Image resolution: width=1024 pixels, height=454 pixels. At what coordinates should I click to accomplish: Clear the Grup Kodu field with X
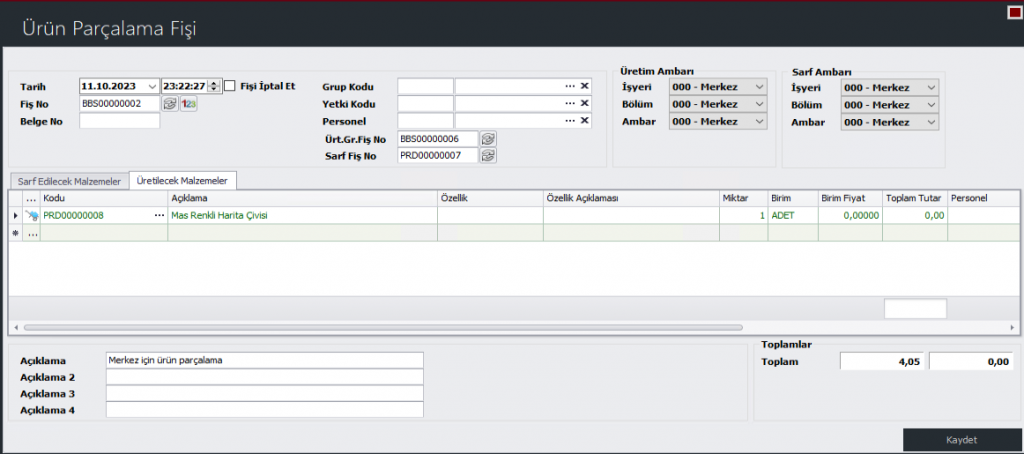pos(585,86)
